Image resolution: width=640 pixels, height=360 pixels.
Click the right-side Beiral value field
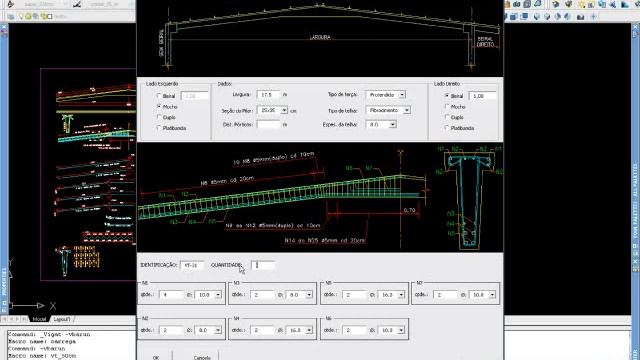482,96
